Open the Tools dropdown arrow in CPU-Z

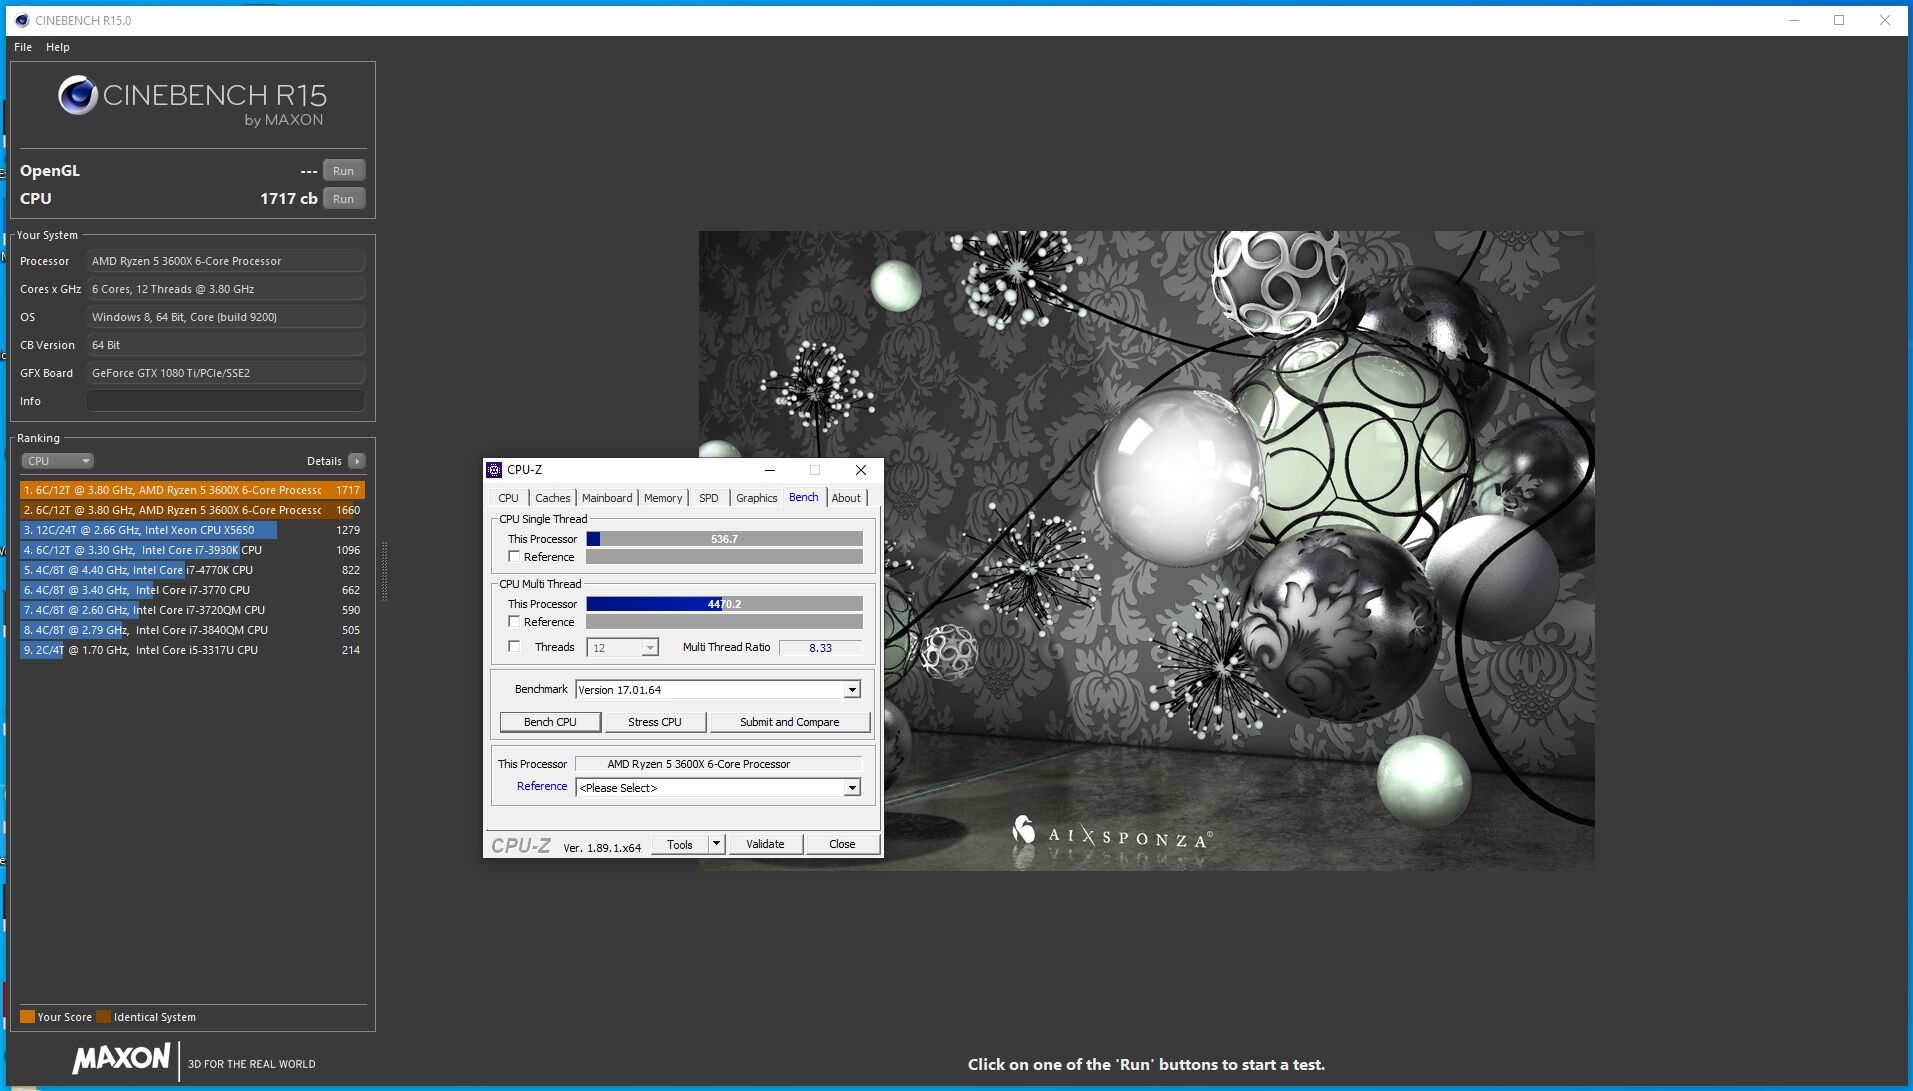coord(716,844)
